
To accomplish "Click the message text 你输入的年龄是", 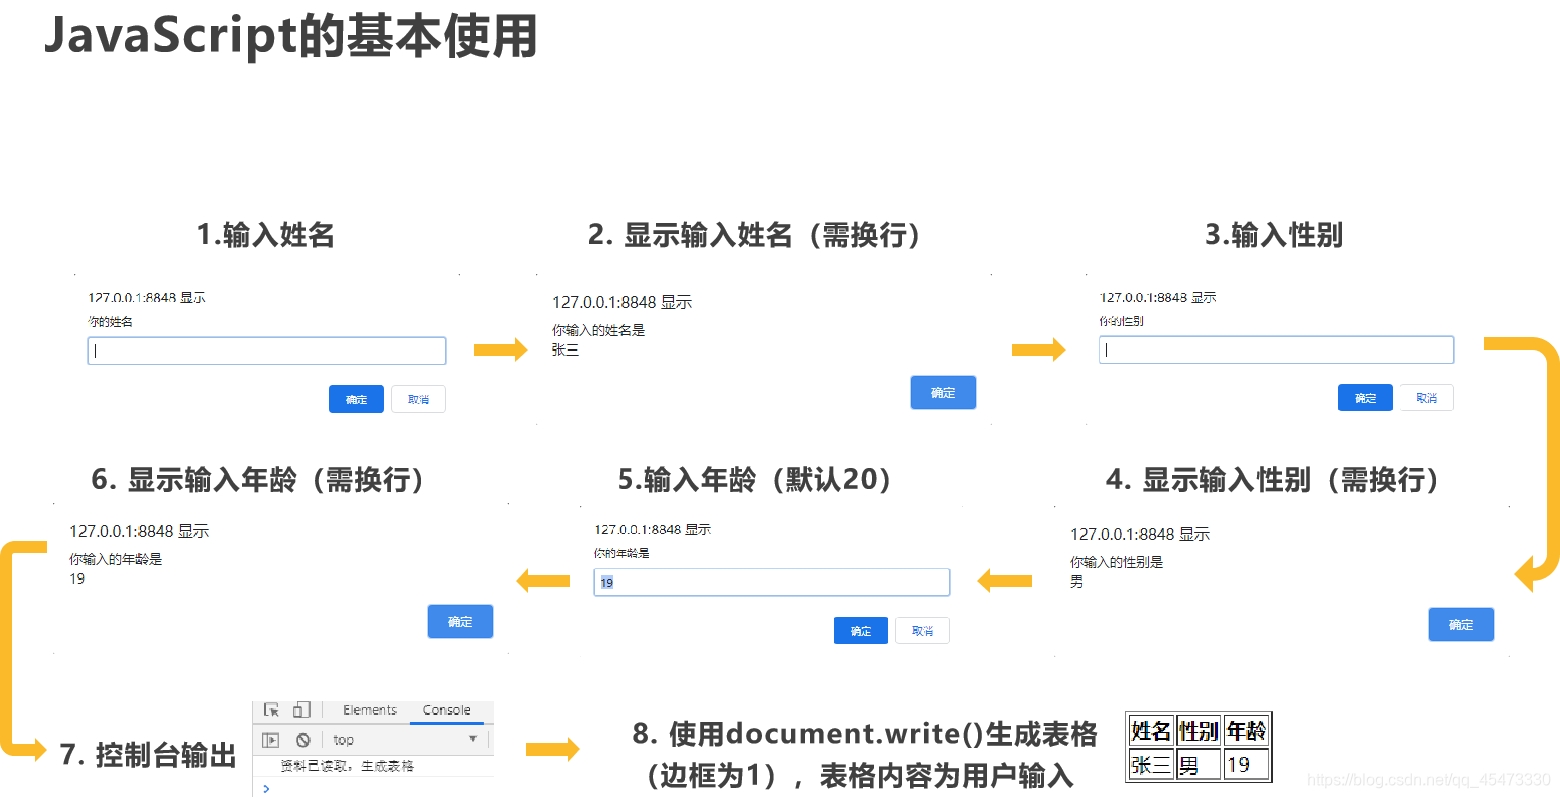I will 116,559.
